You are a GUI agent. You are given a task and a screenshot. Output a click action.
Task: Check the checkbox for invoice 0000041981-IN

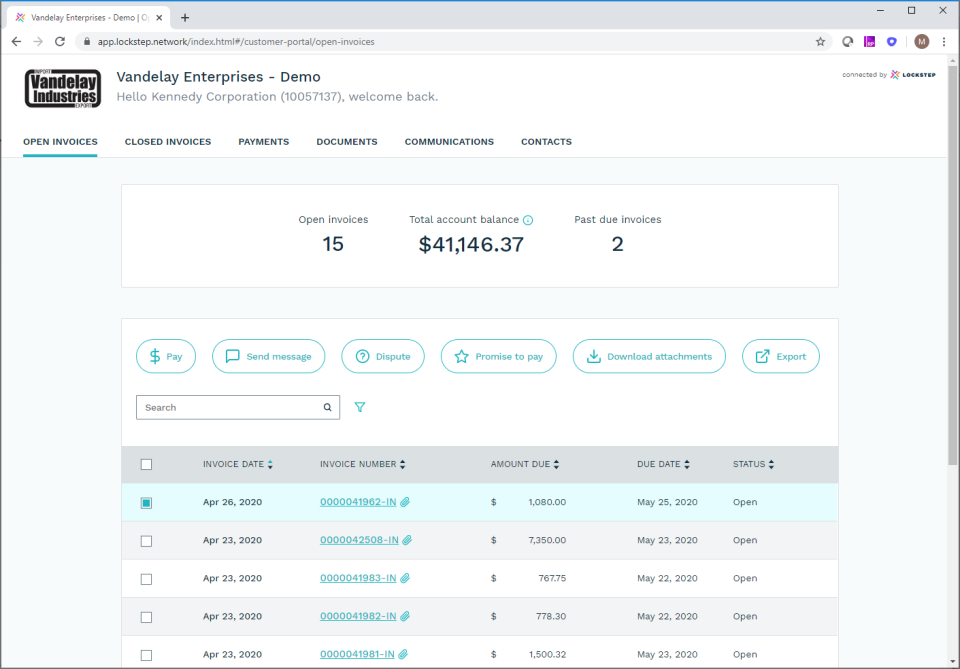click(146, 656)
